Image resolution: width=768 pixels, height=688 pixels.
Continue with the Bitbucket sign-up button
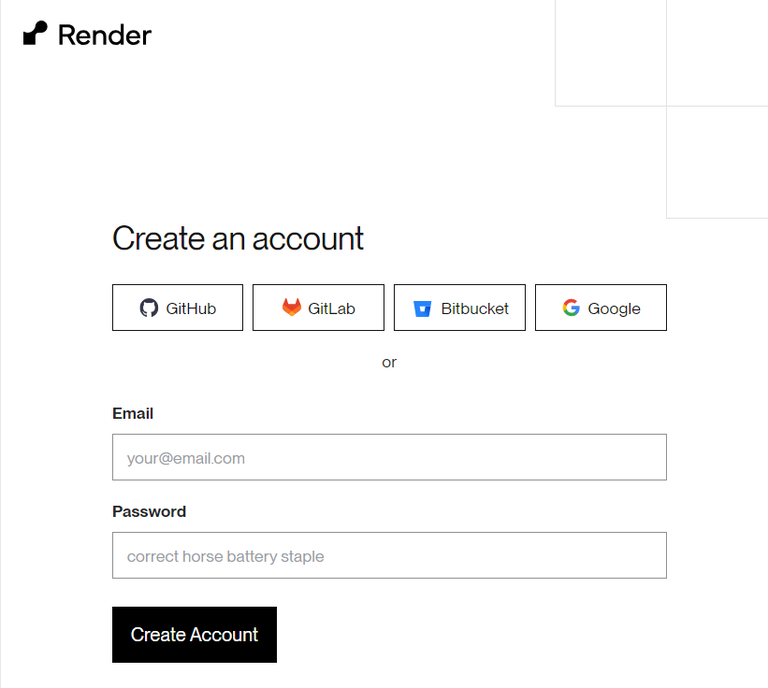460,308
